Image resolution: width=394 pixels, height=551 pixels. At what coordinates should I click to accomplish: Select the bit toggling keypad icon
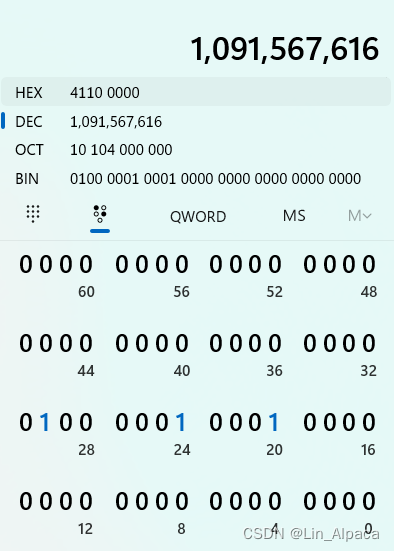pos(100,214)
